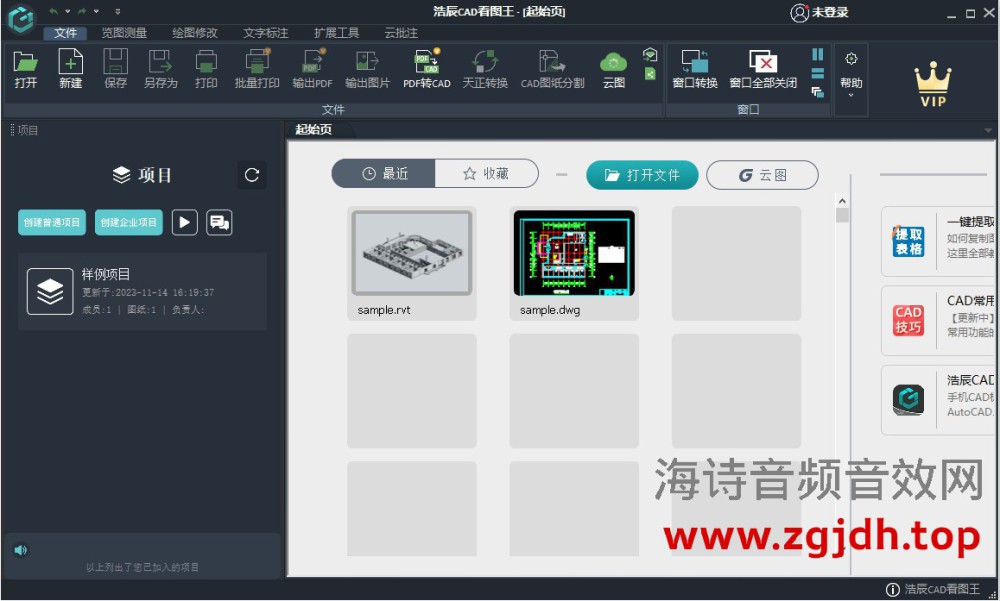The image size is (1000, 601).
Task: Choose 另存为 save as icon
Action: pyautogui.click(x=160, y=69)
